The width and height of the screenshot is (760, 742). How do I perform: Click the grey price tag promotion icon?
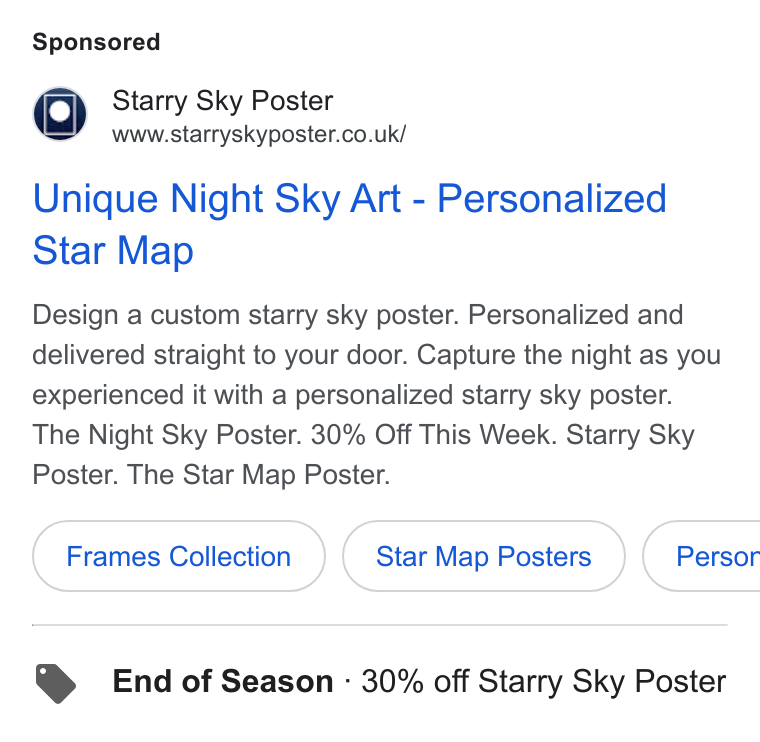(x=56, y=683)
